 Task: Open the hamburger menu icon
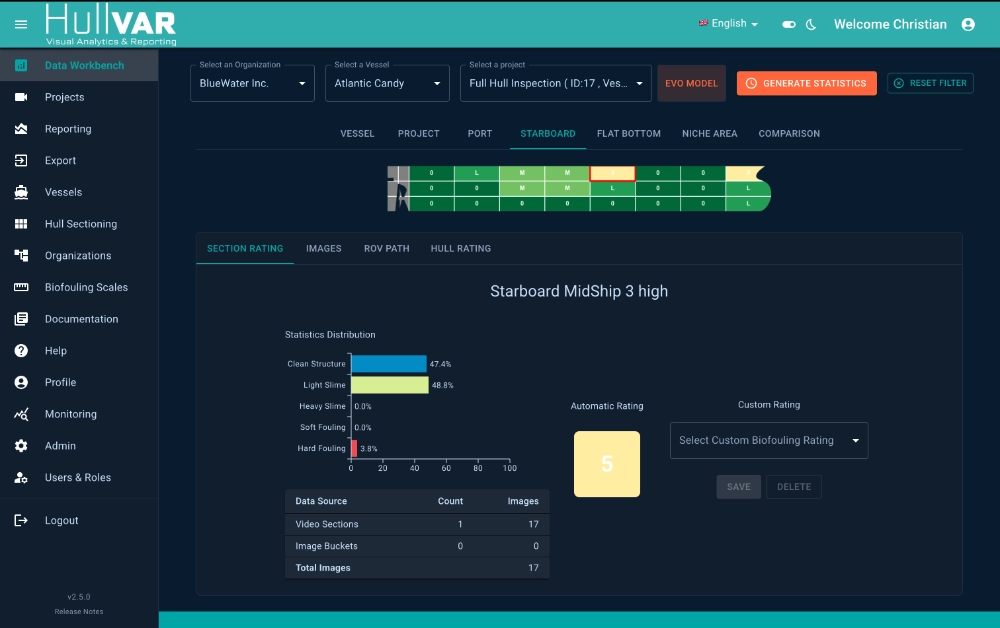coord(21,24)
